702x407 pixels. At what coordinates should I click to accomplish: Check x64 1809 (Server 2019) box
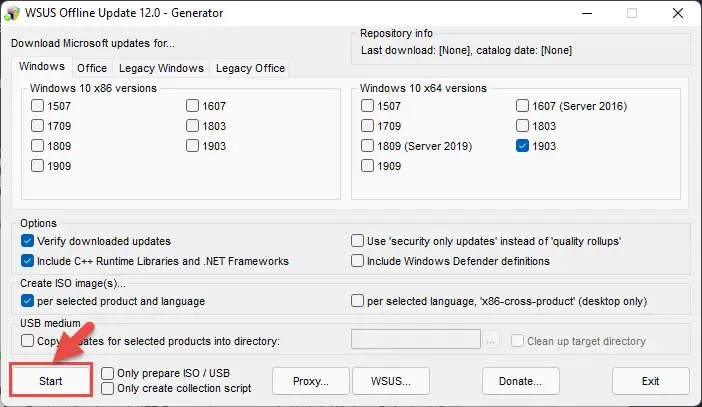367,146
